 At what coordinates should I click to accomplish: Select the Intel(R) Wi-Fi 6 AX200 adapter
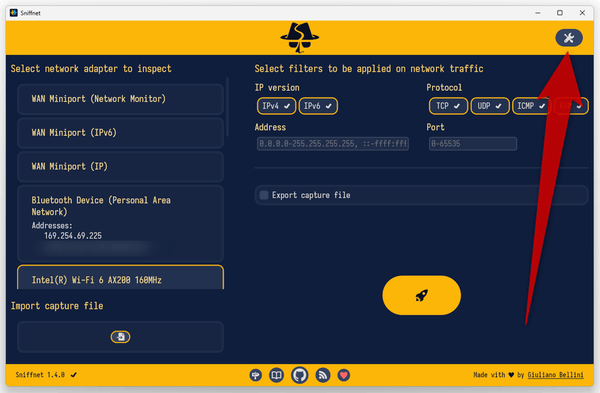coord(121,277)
